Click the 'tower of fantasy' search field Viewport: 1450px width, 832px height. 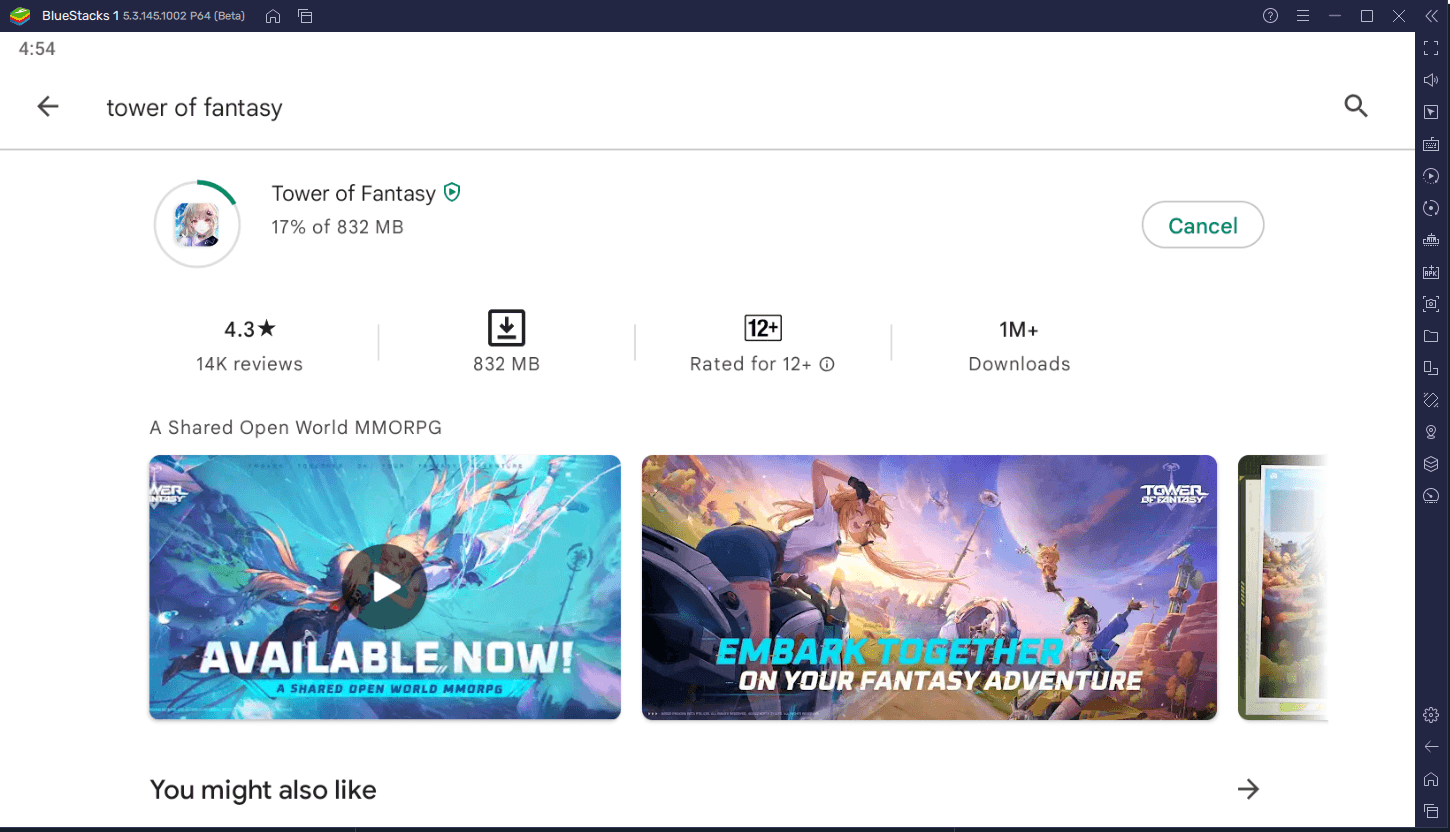click(195, 108)
